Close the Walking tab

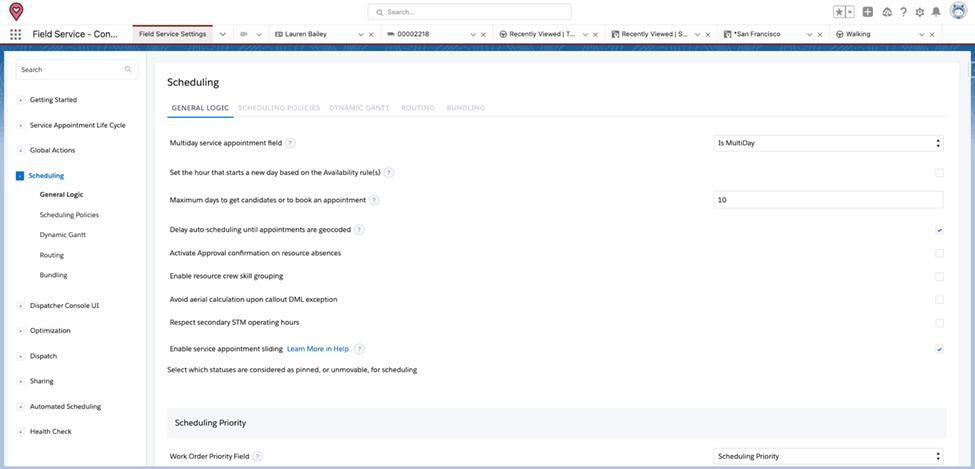(x=931, y=35)
